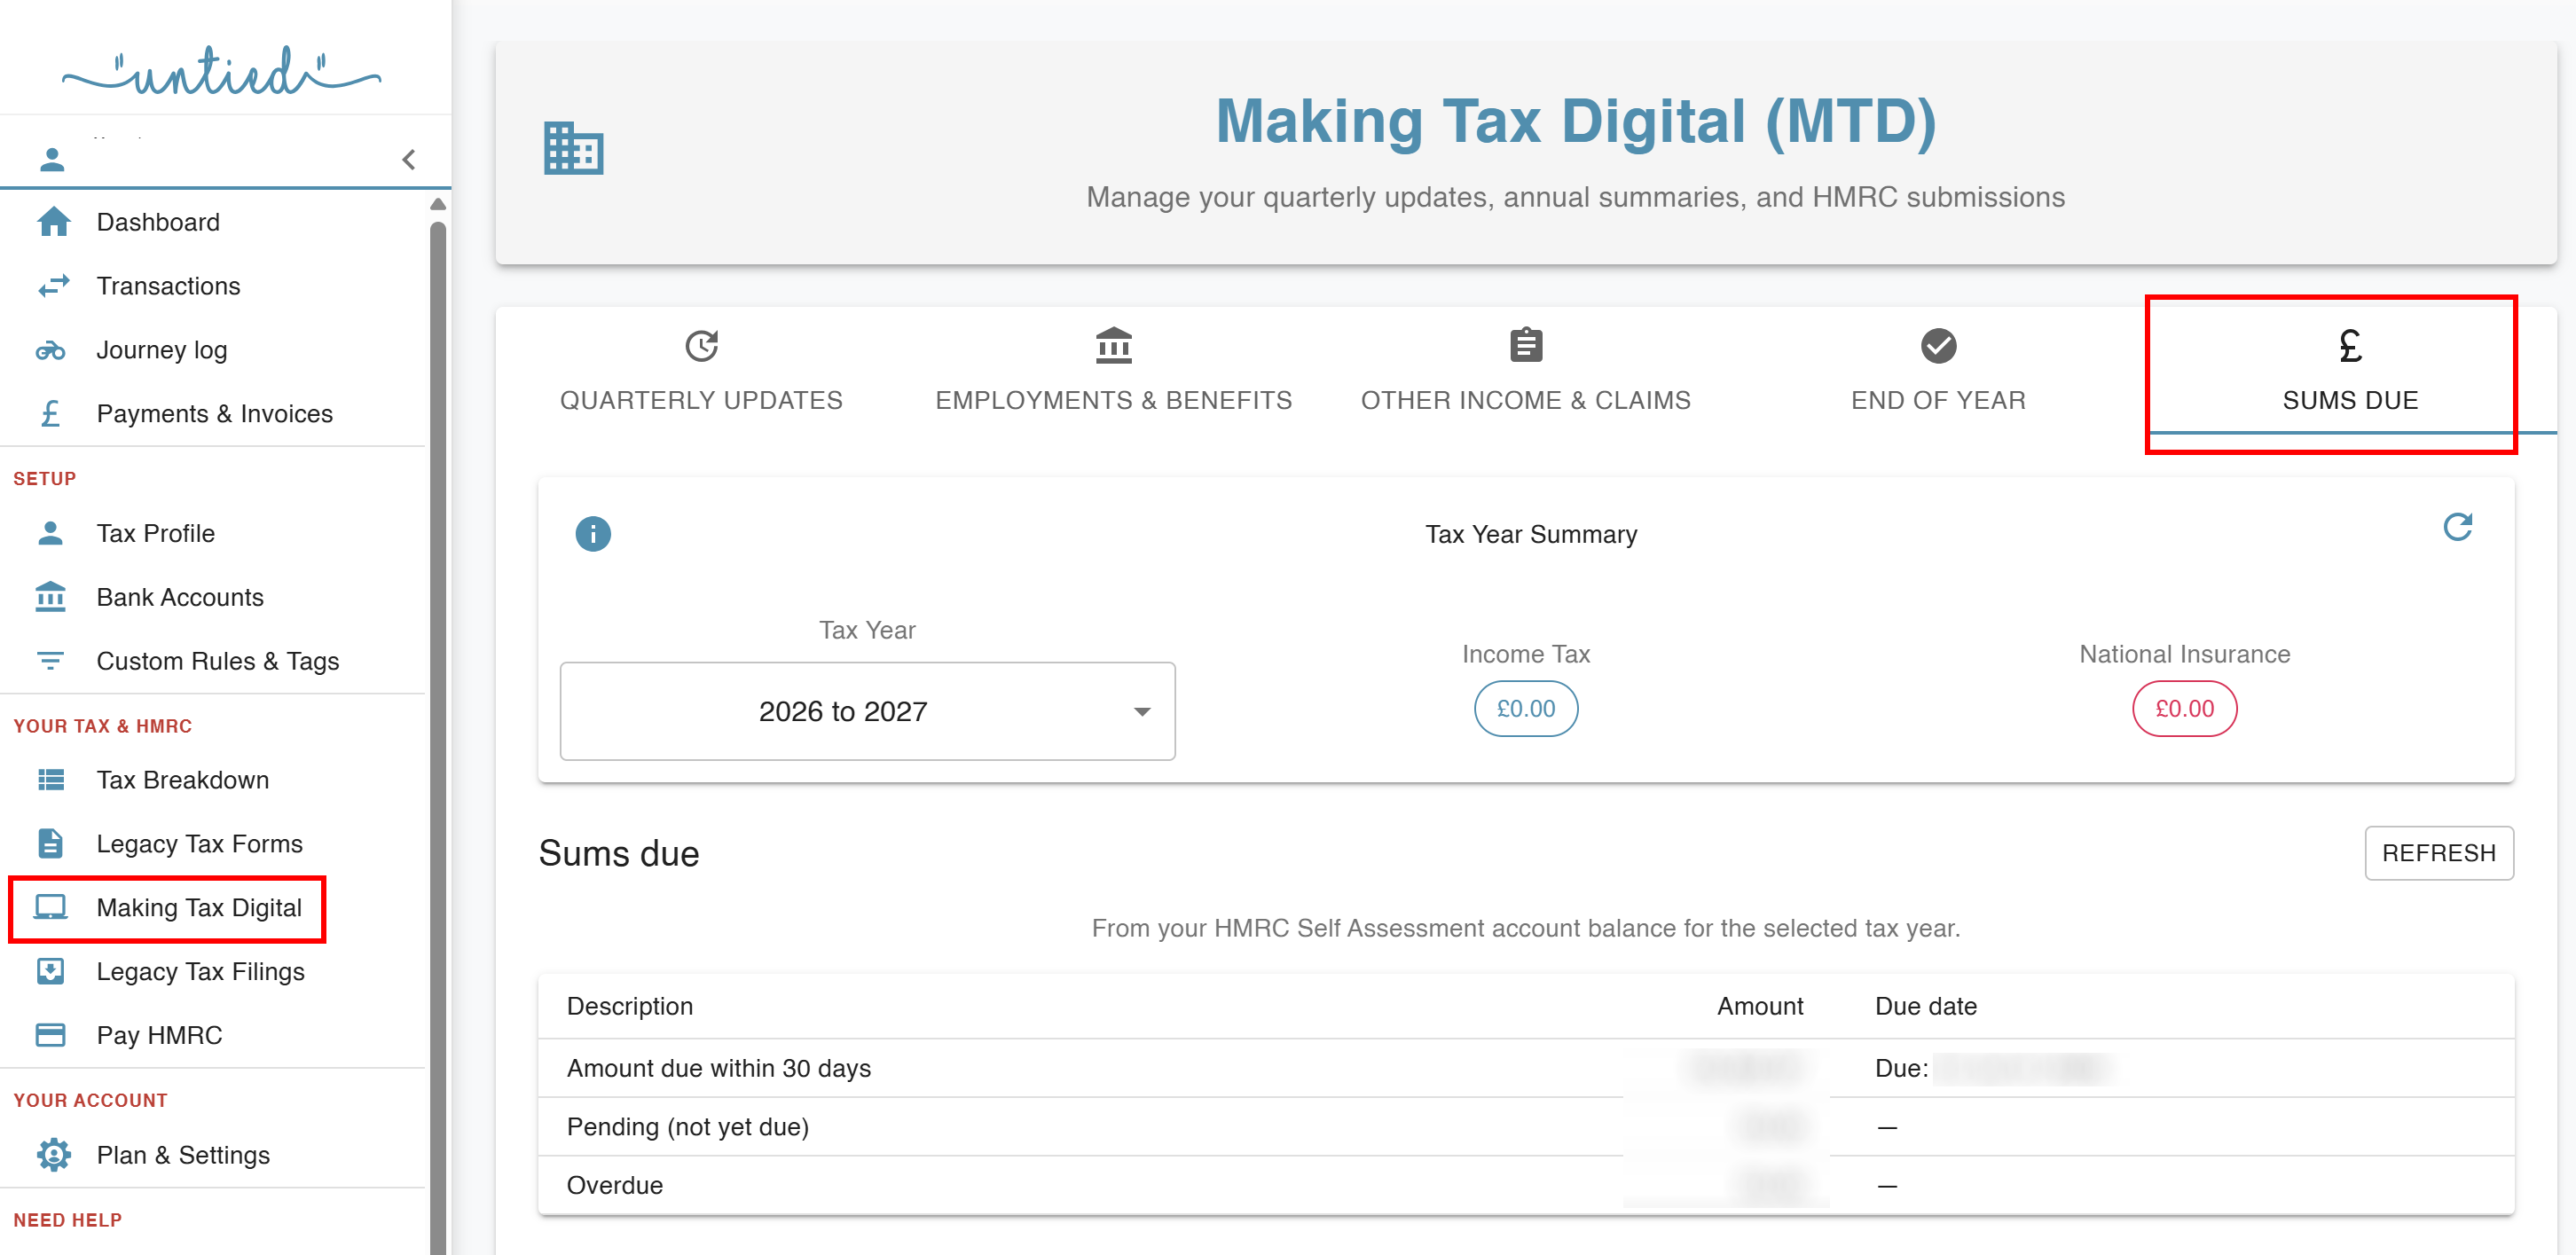
Task: Open Pay HMRC
Action: click(159, 1035)
